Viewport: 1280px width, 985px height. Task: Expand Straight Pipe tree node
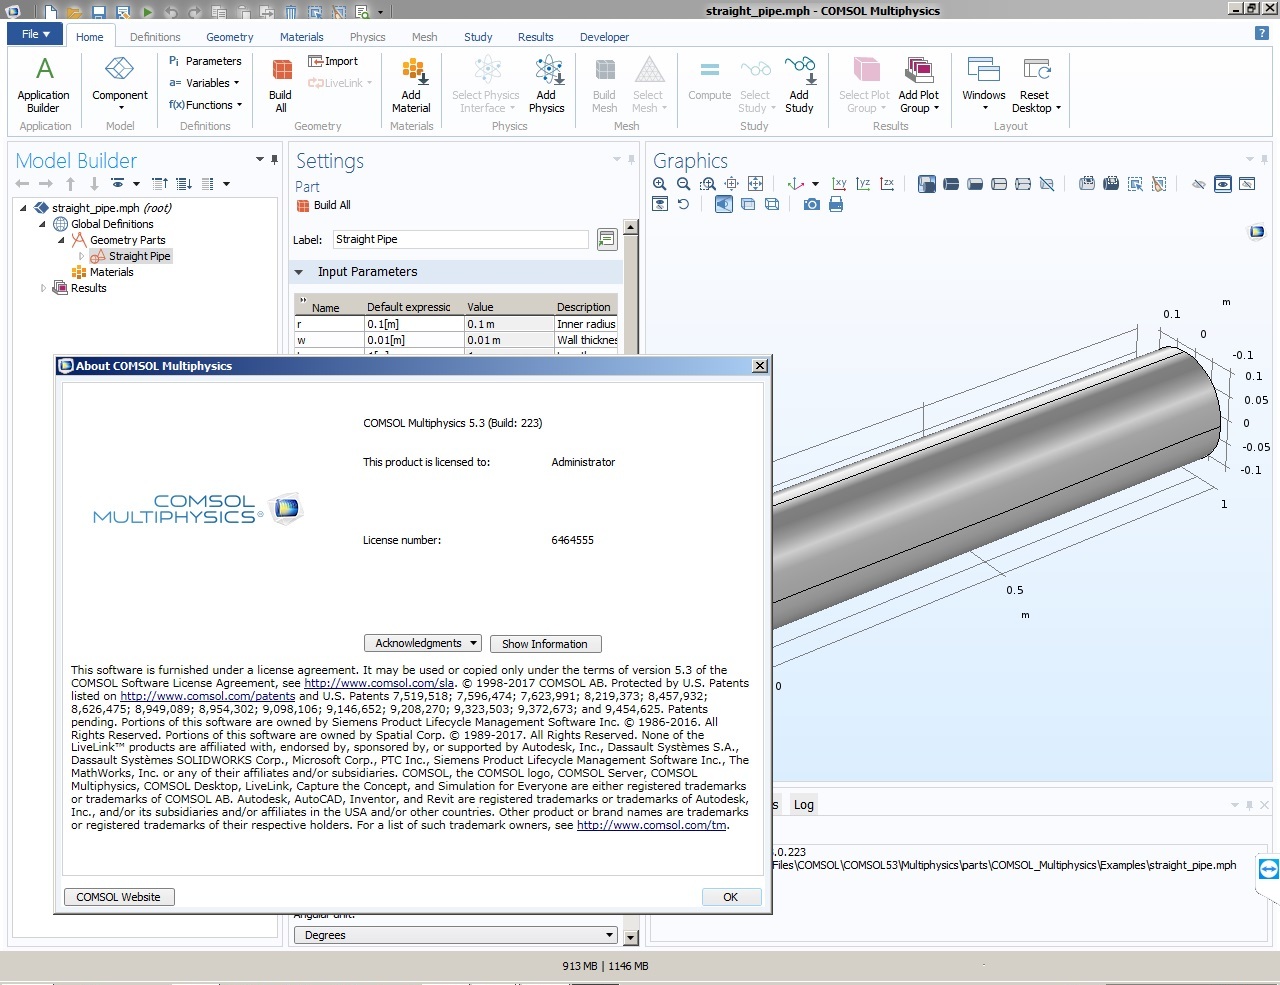coord(81,256)
